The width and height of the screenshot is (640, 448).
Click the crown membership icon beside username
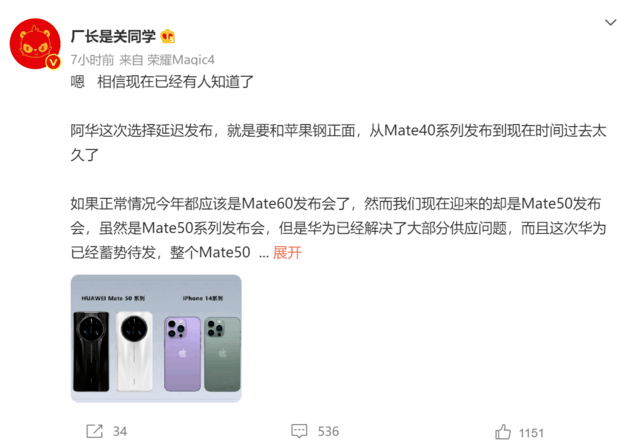168,36
